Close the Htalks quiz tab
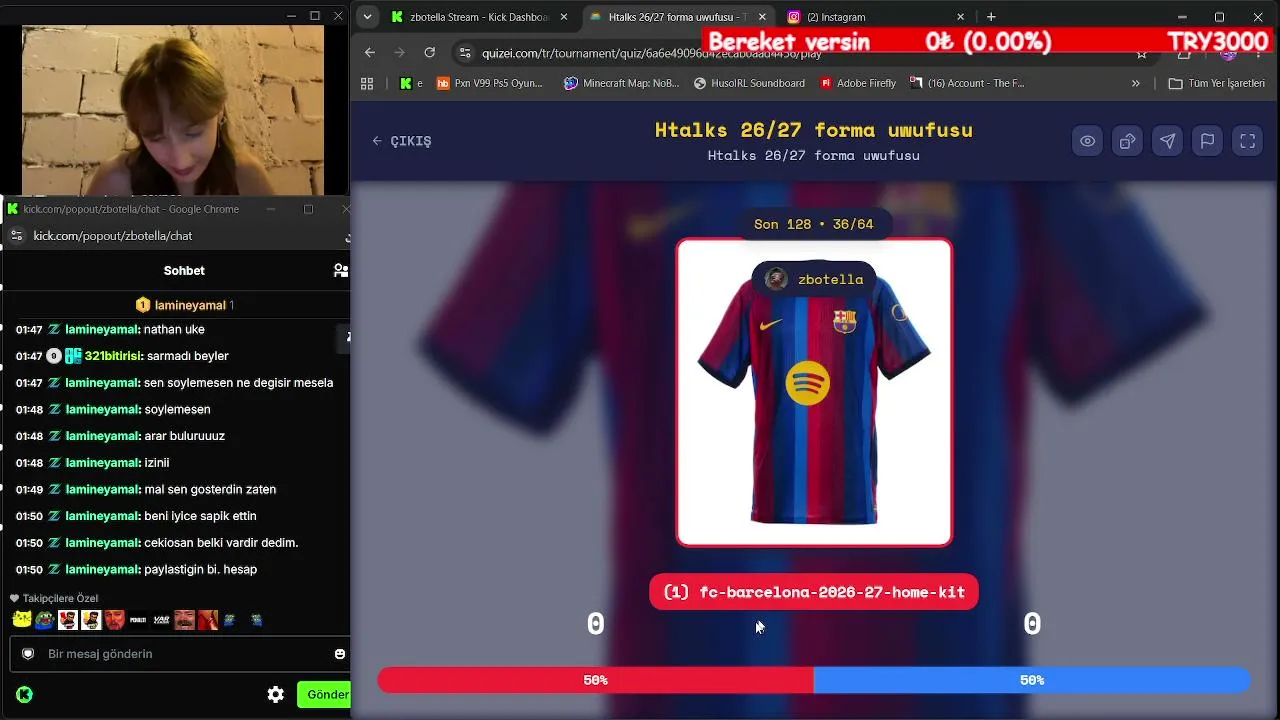1280x720 pixels. click(763, 17)
